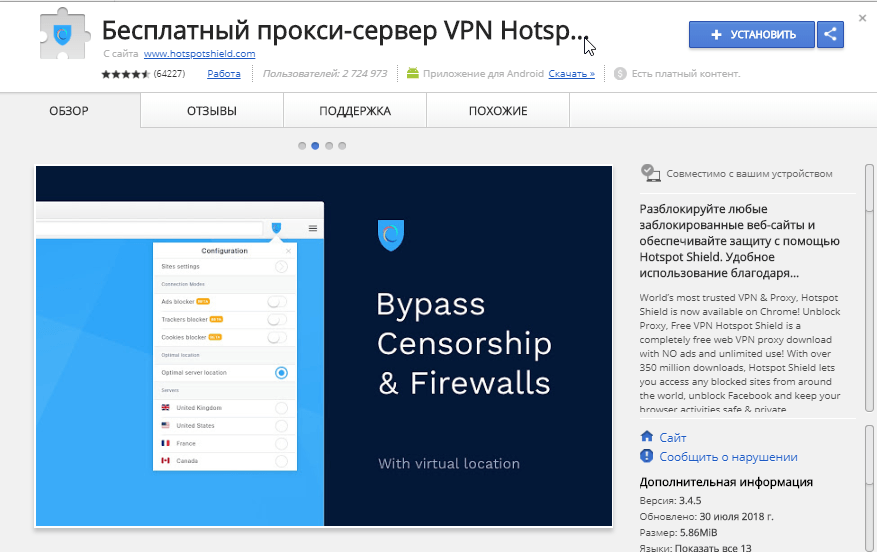
Task: Open the Работа category link
Action: coord(224,74)
